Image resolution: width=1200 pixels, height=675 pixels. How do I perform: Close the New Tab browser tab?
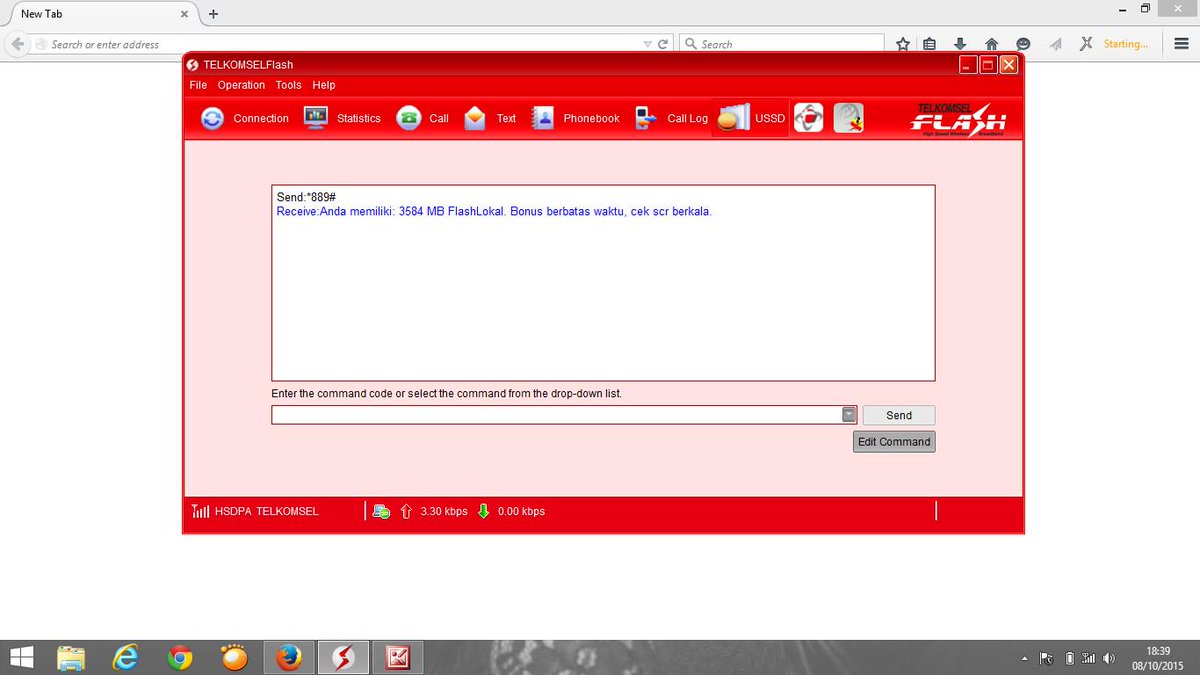click(x=185, y=14)
